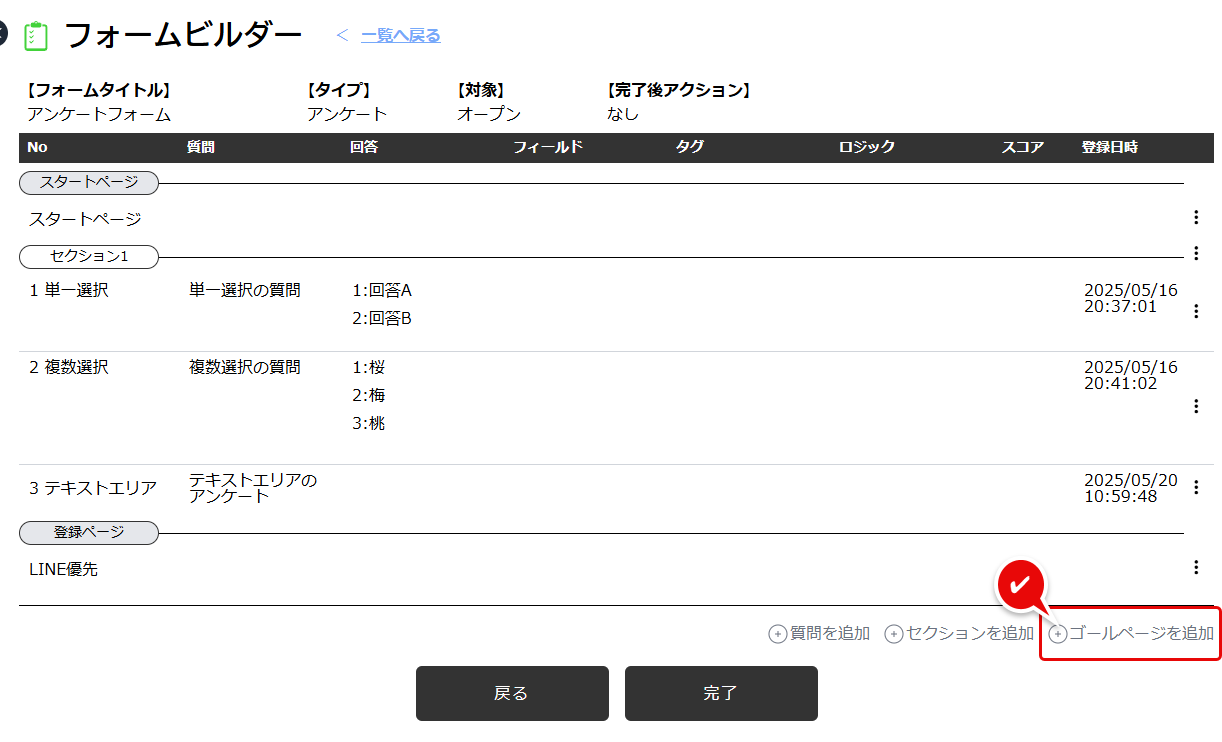
Task: Open options menu for question 1 単一選択
Action: 1195,311
